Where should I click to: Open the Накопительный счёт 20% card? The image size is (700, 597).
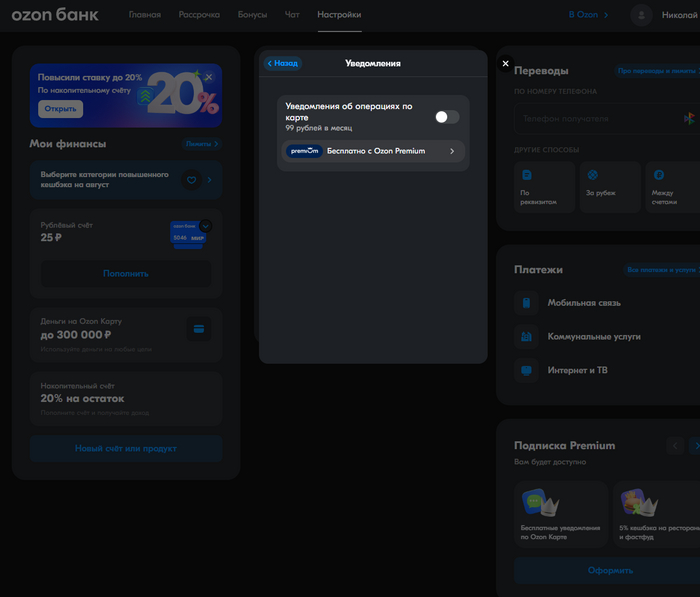[x=126, y=399]
